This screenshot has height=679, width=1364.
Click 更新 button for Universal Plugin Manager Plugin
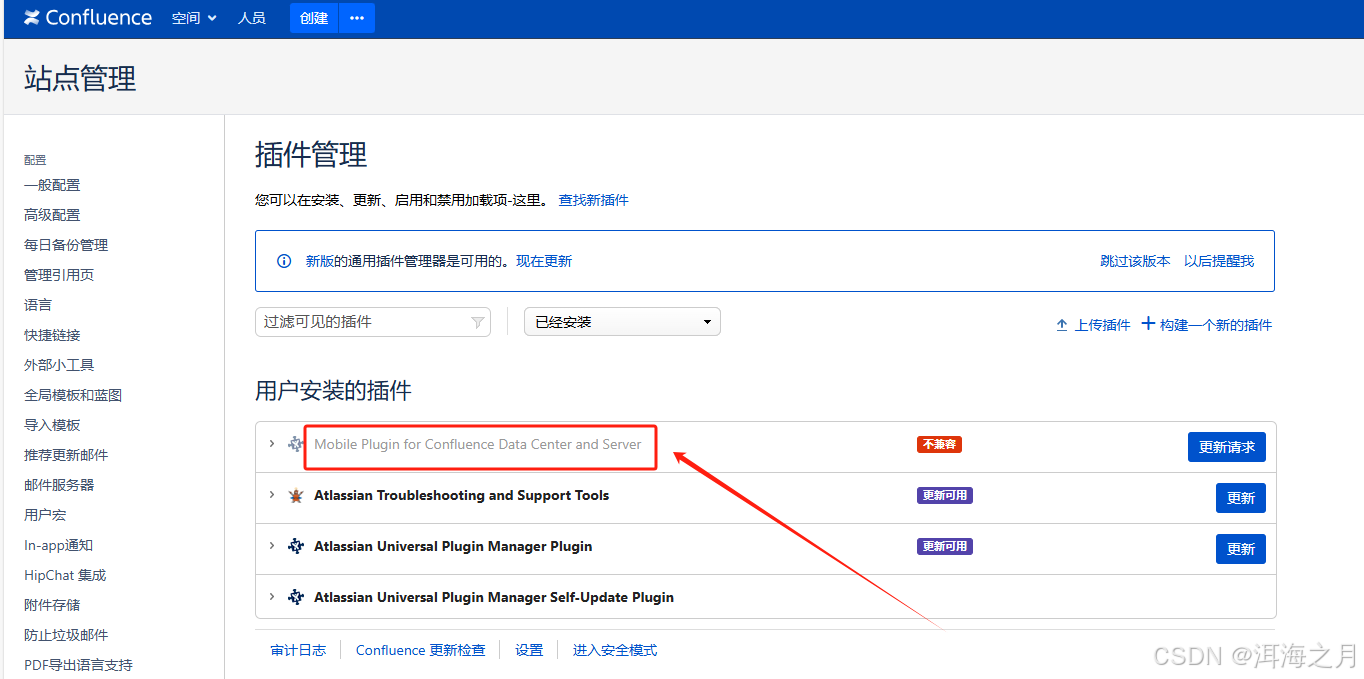1241,549
